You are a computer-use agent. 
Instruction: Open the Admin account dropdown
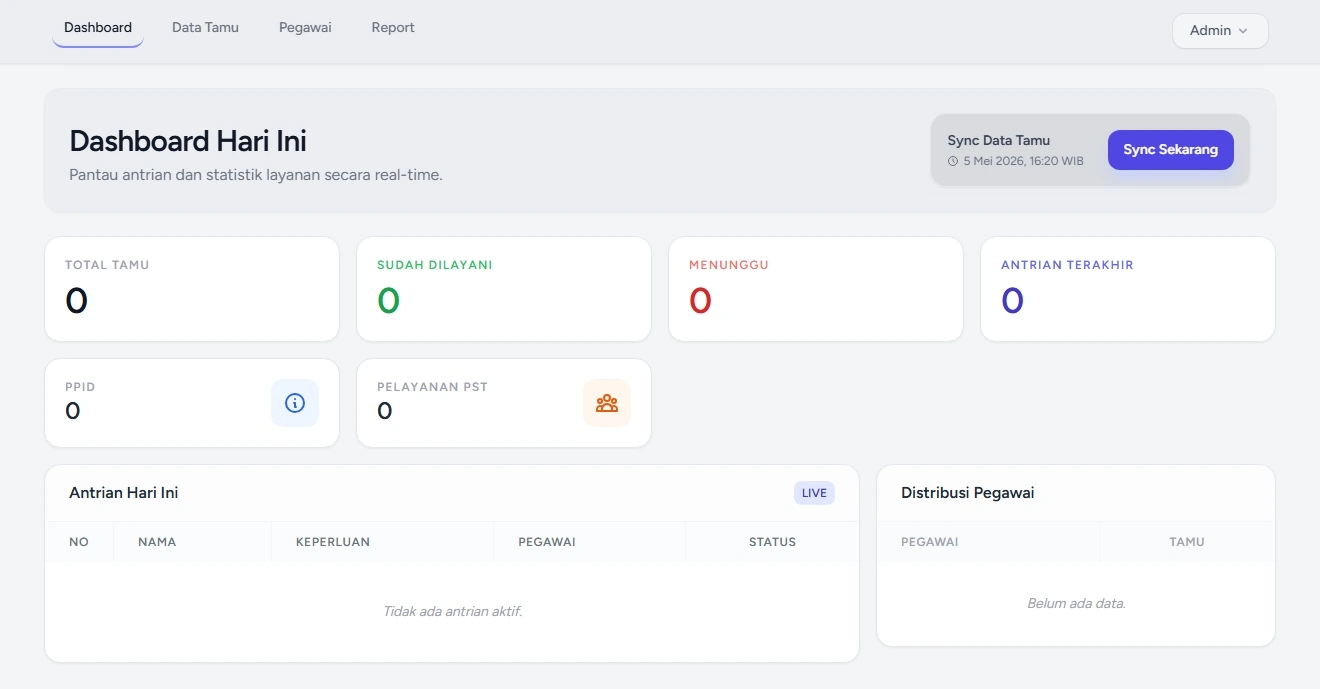pos(1220,31)
